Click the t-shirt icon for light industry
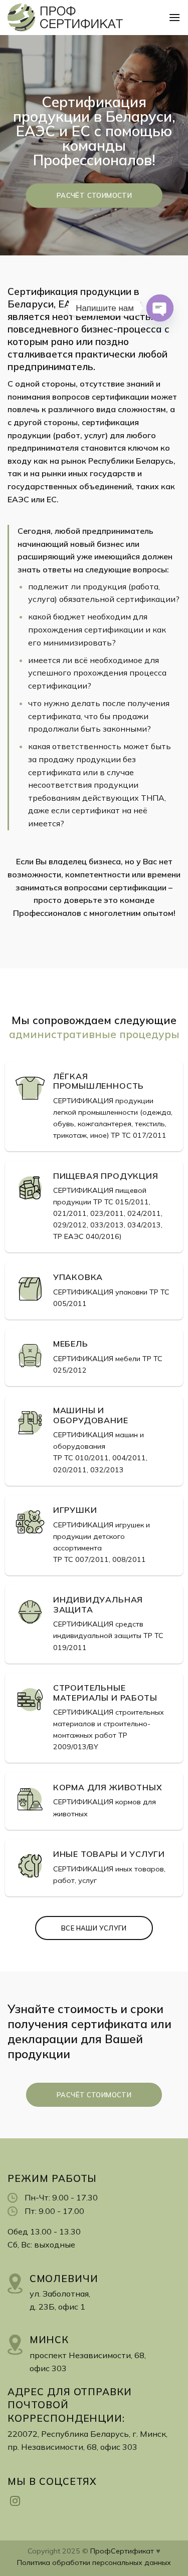Screen dimensions: 188x2576 [29, 1087]
